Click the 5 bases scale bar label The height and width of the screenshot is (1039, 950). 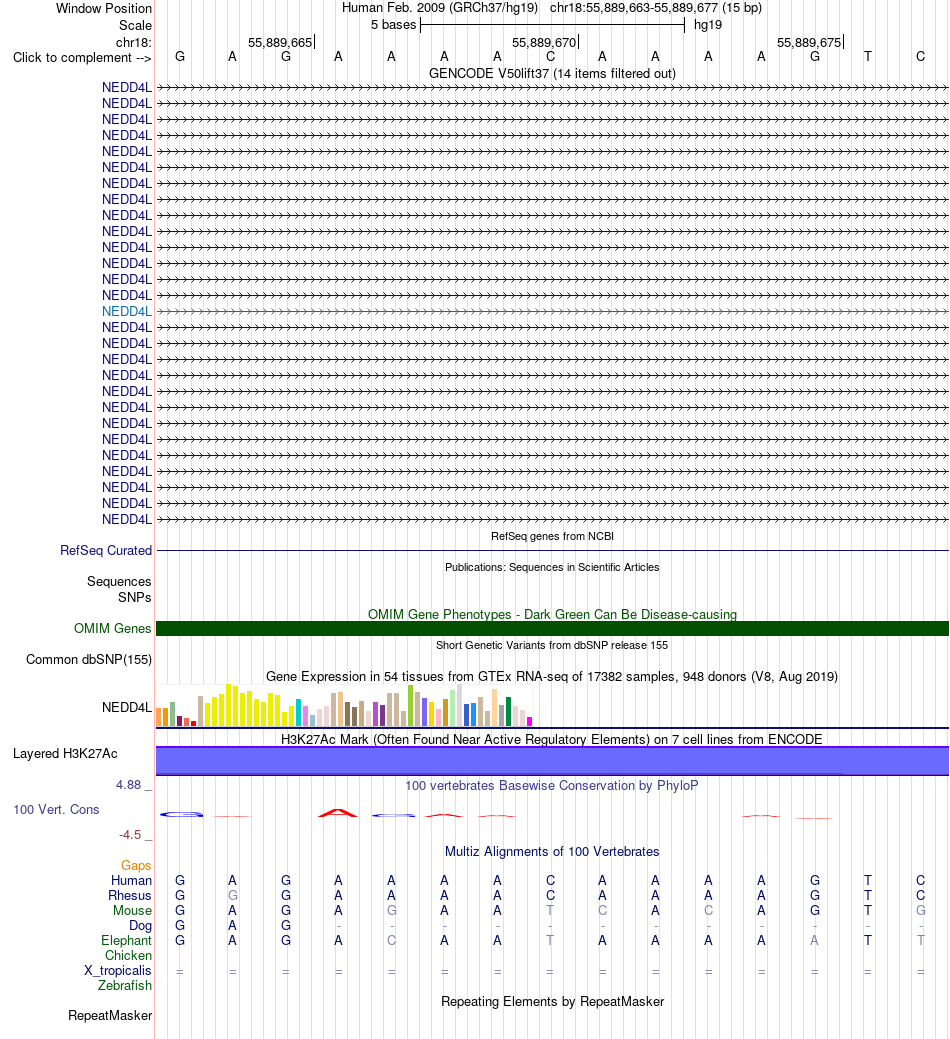point(394,25)
